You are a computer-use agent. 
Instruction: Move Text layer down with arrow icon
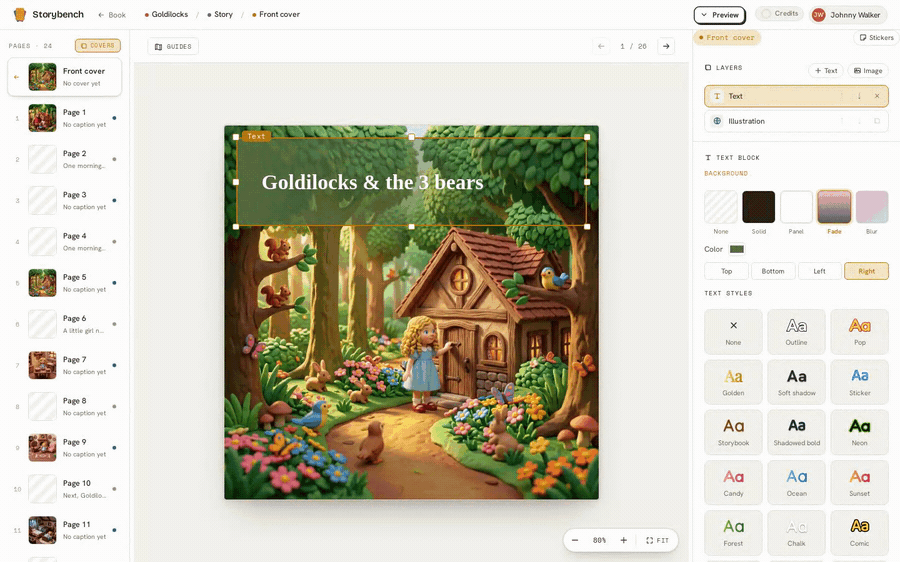(859, 96)
